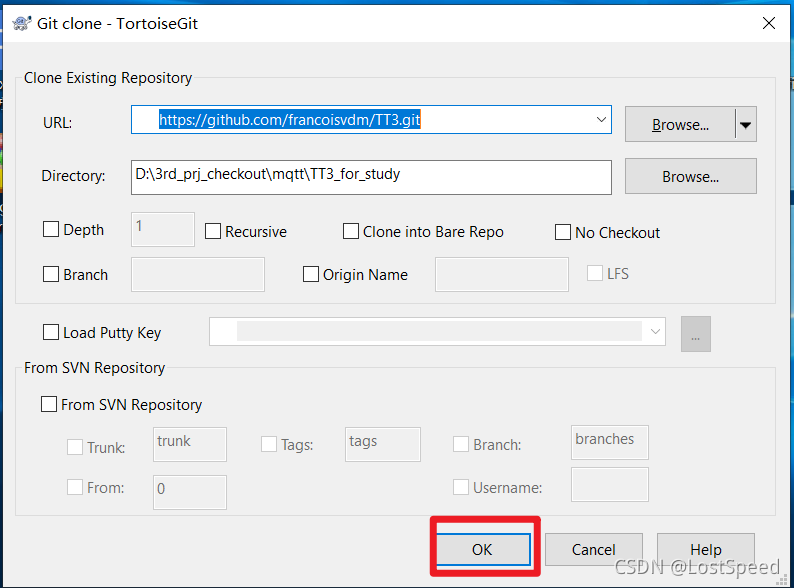Click the Username text field
The height and width of the screenshot is (588, 794).
click(610, 485)
